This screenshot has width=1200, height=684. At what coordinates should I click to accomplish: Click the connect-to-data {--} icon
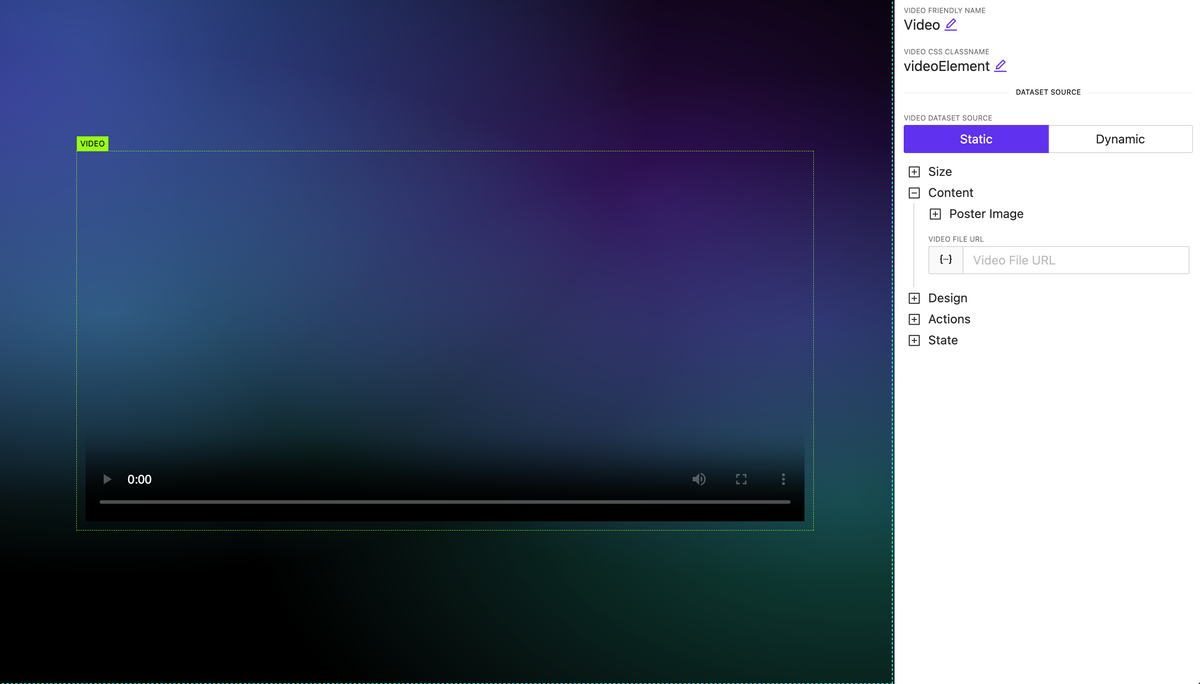[x=944, y=259]
